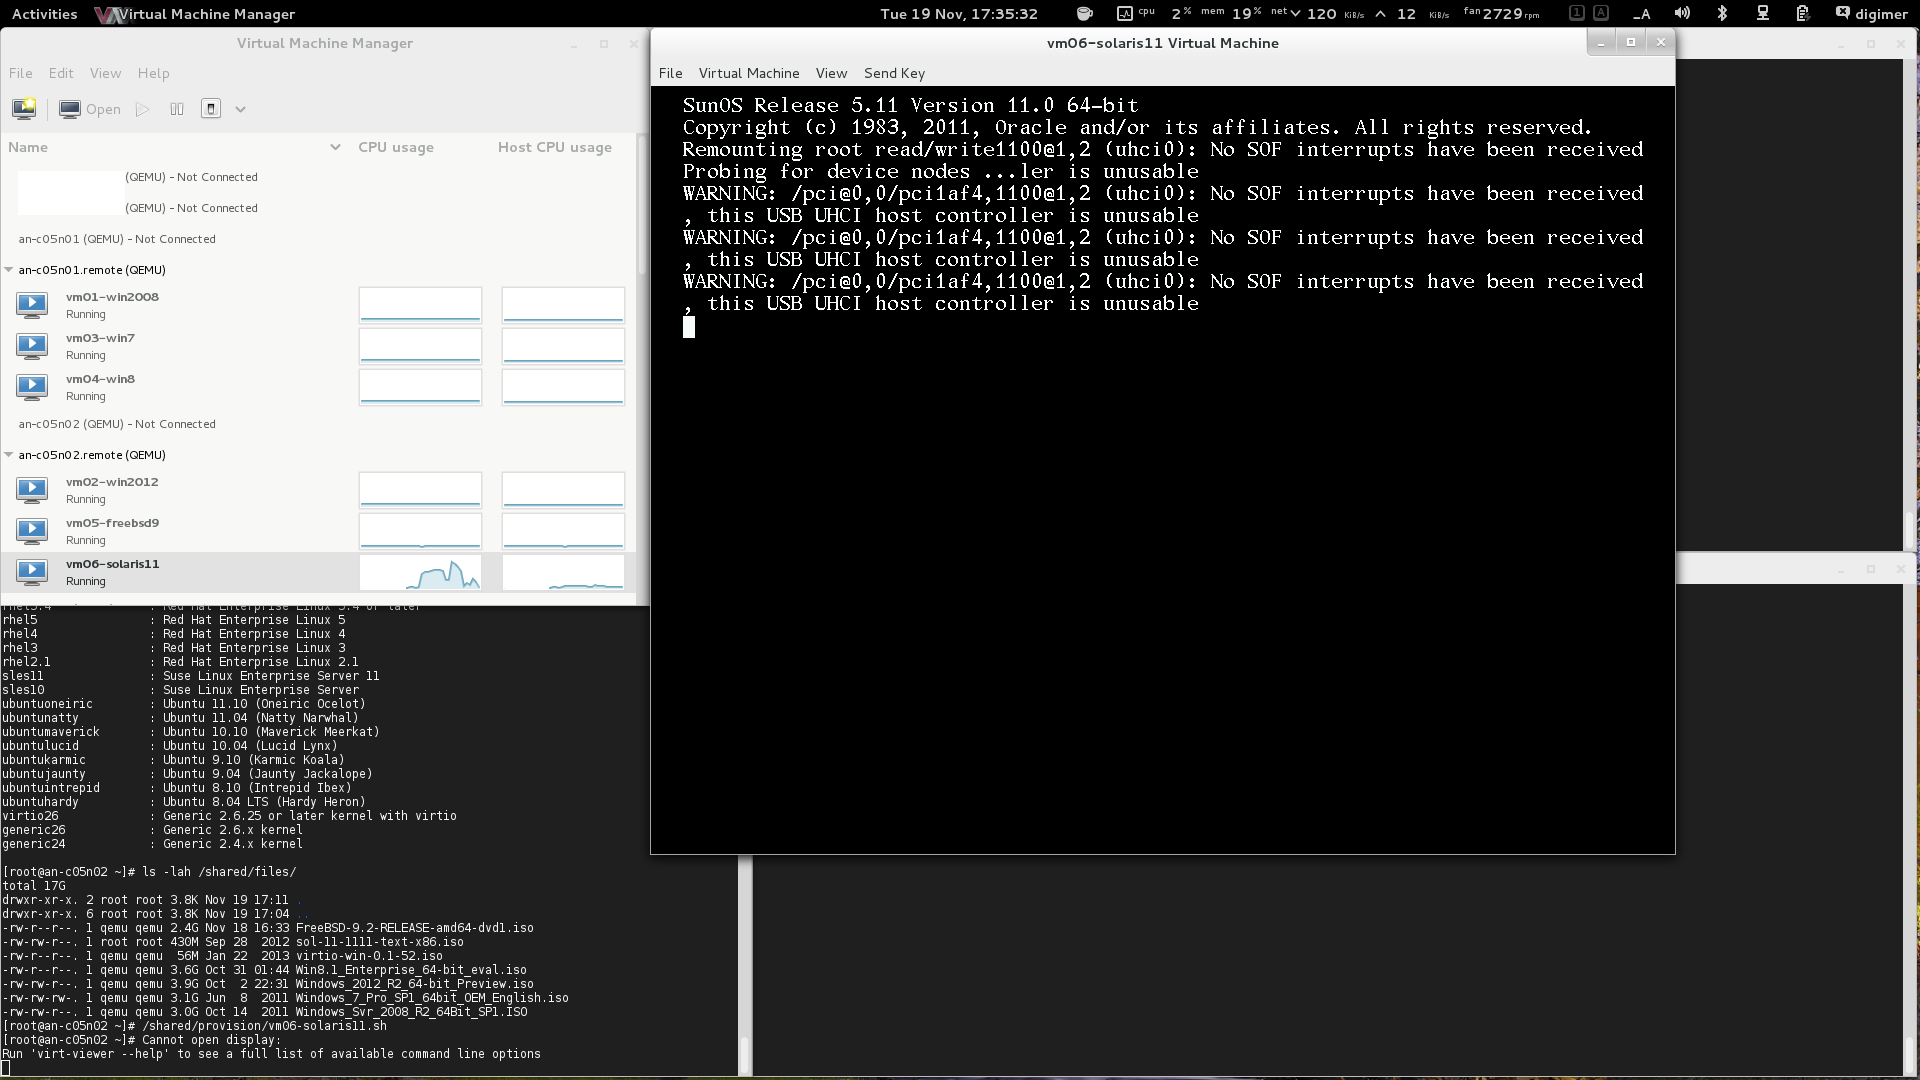Click the caffeine coffee cup icon

[1084, 14]
